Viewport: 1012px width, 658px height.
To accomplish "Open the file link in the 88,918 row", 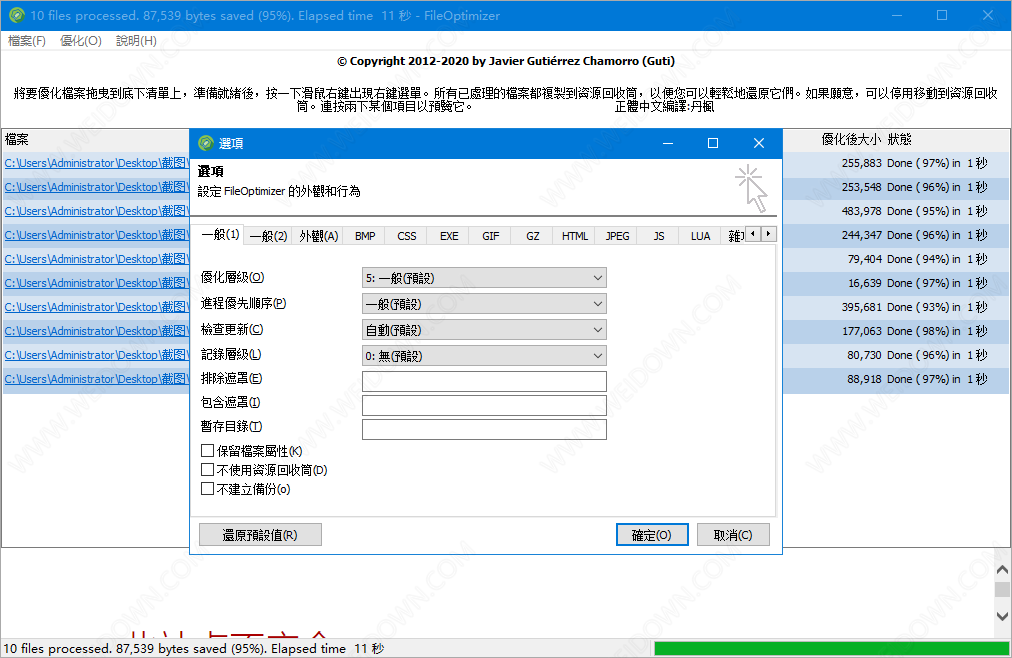I will pyautogui.click(x=96, y=379).
